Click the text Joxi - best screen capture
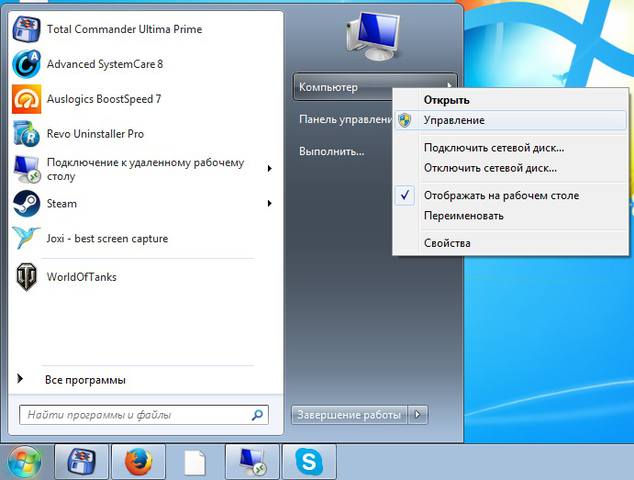This screenshot has height=480, width=634. click(x=107, y=239)
